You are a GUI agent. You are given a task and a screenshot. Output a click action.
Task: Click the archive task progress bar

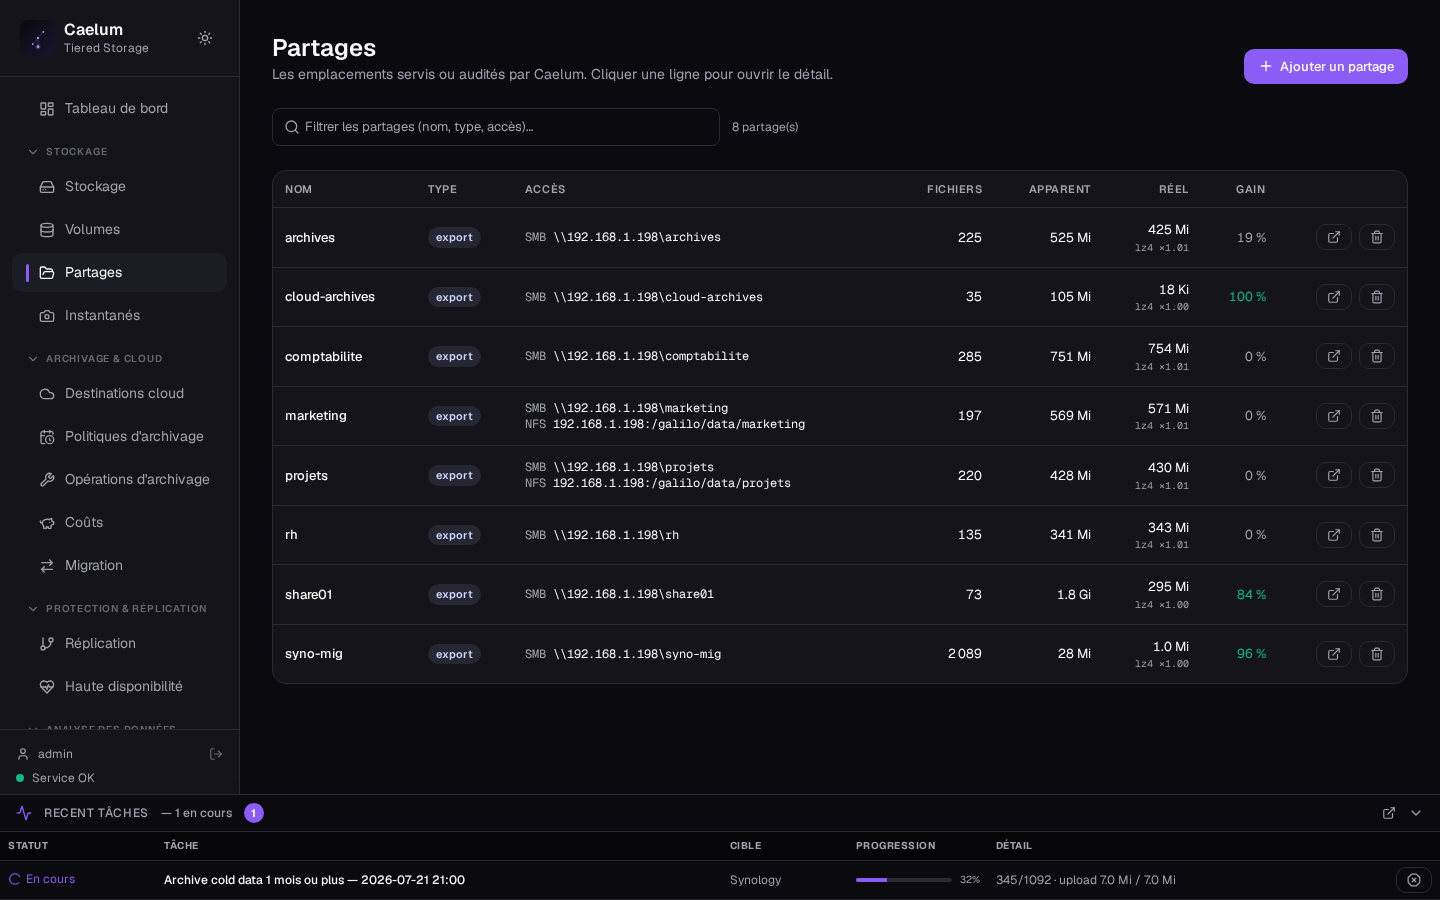tap(904, 880)
